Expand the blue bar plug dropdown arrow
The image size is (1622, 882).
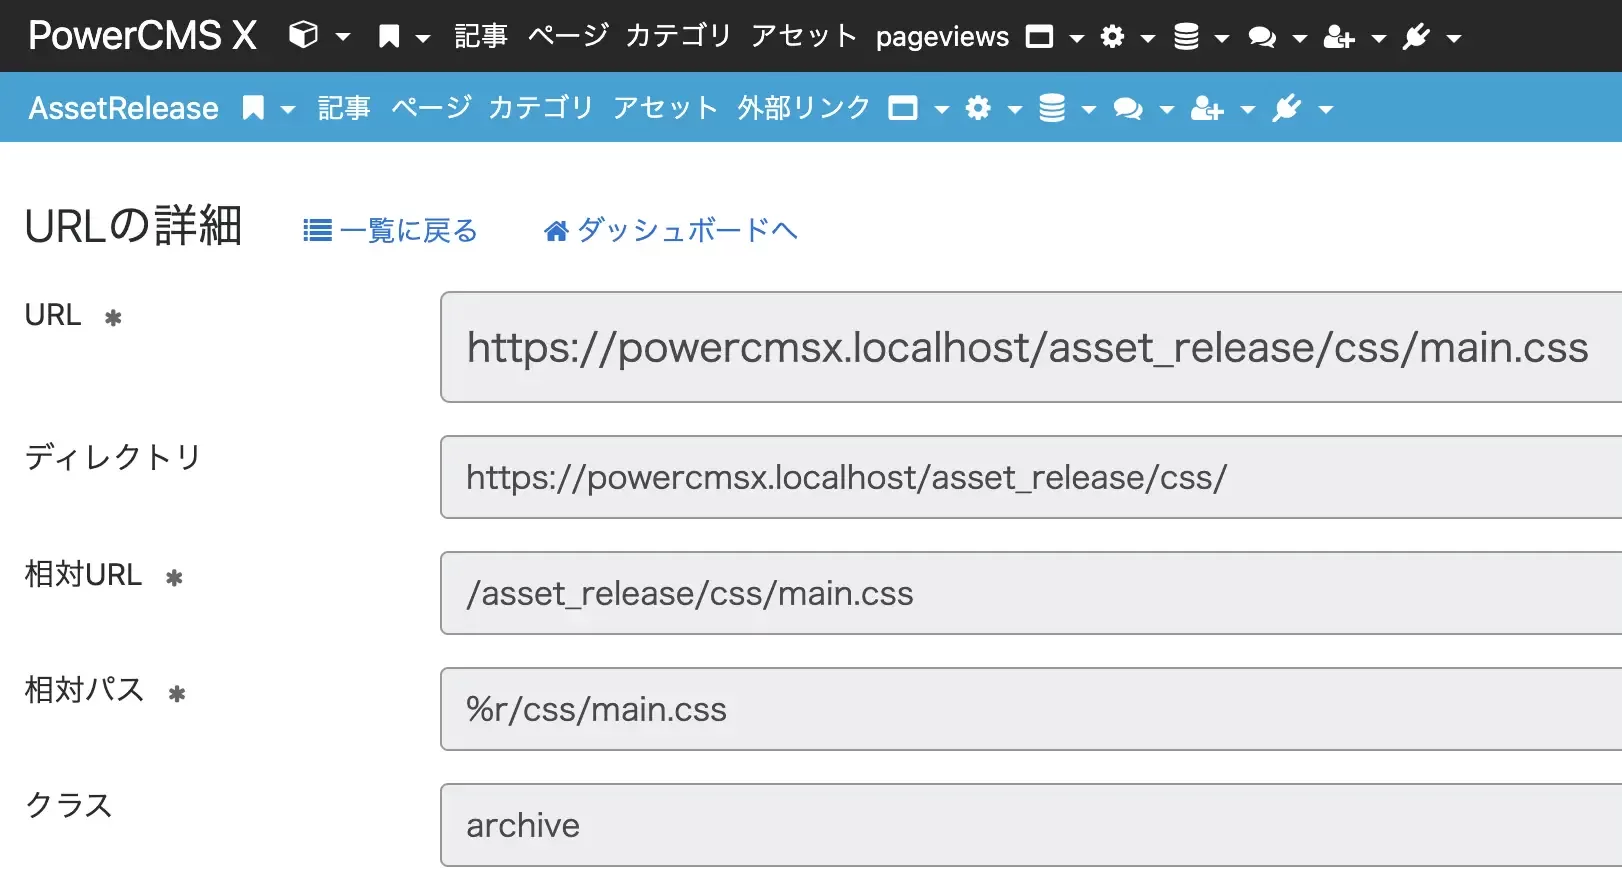[1326, 109]
